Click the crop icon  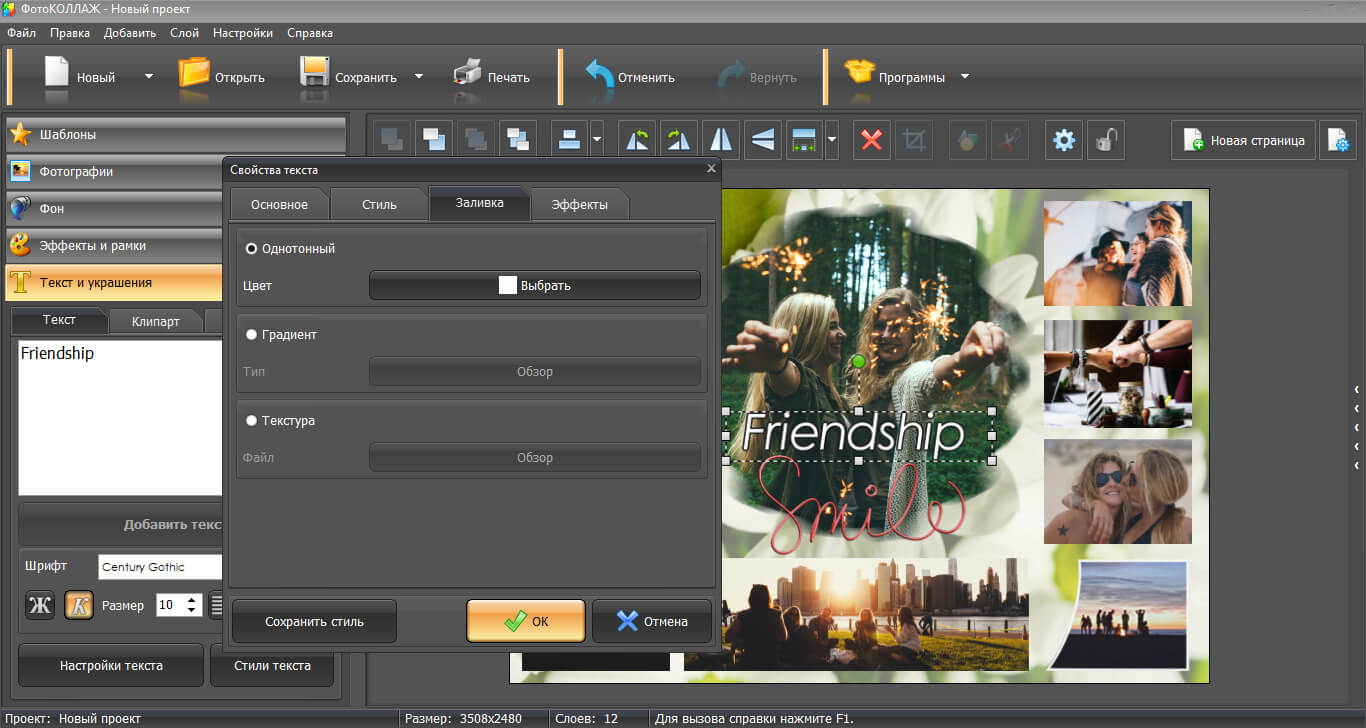point(913,140)
